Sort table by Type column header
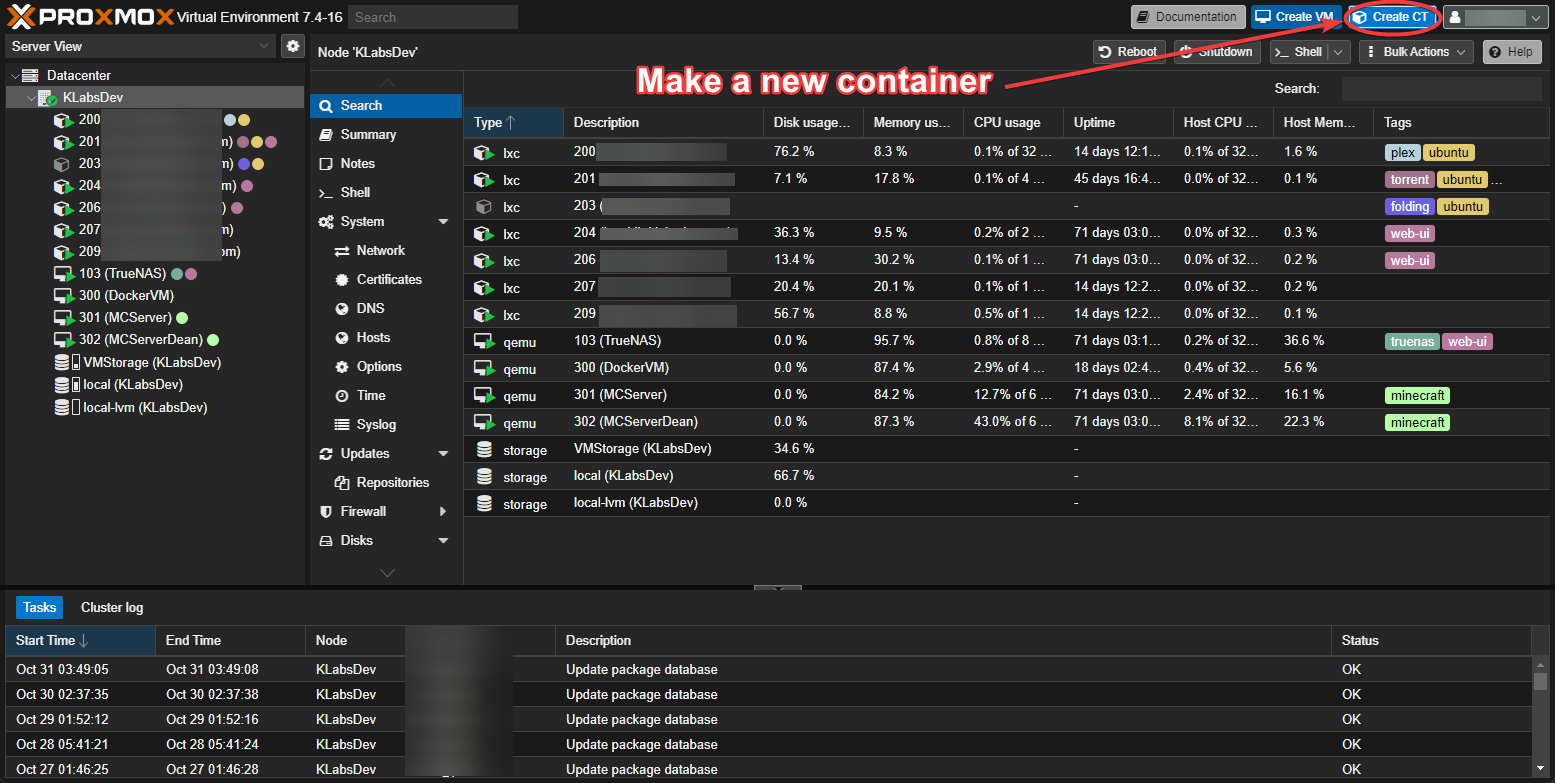The width and height of the screenshot is (1555, 783). tap(513, 122)
